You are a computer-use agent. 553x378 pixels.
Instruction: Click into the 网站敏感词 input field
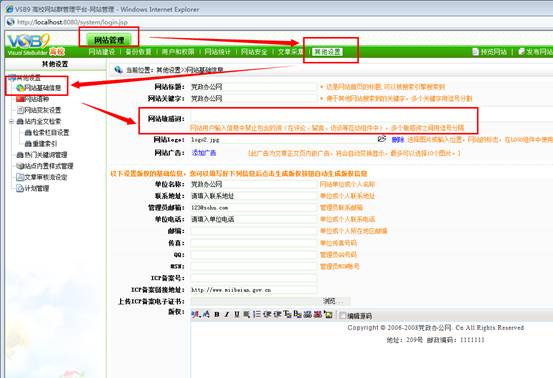(333, 117)
